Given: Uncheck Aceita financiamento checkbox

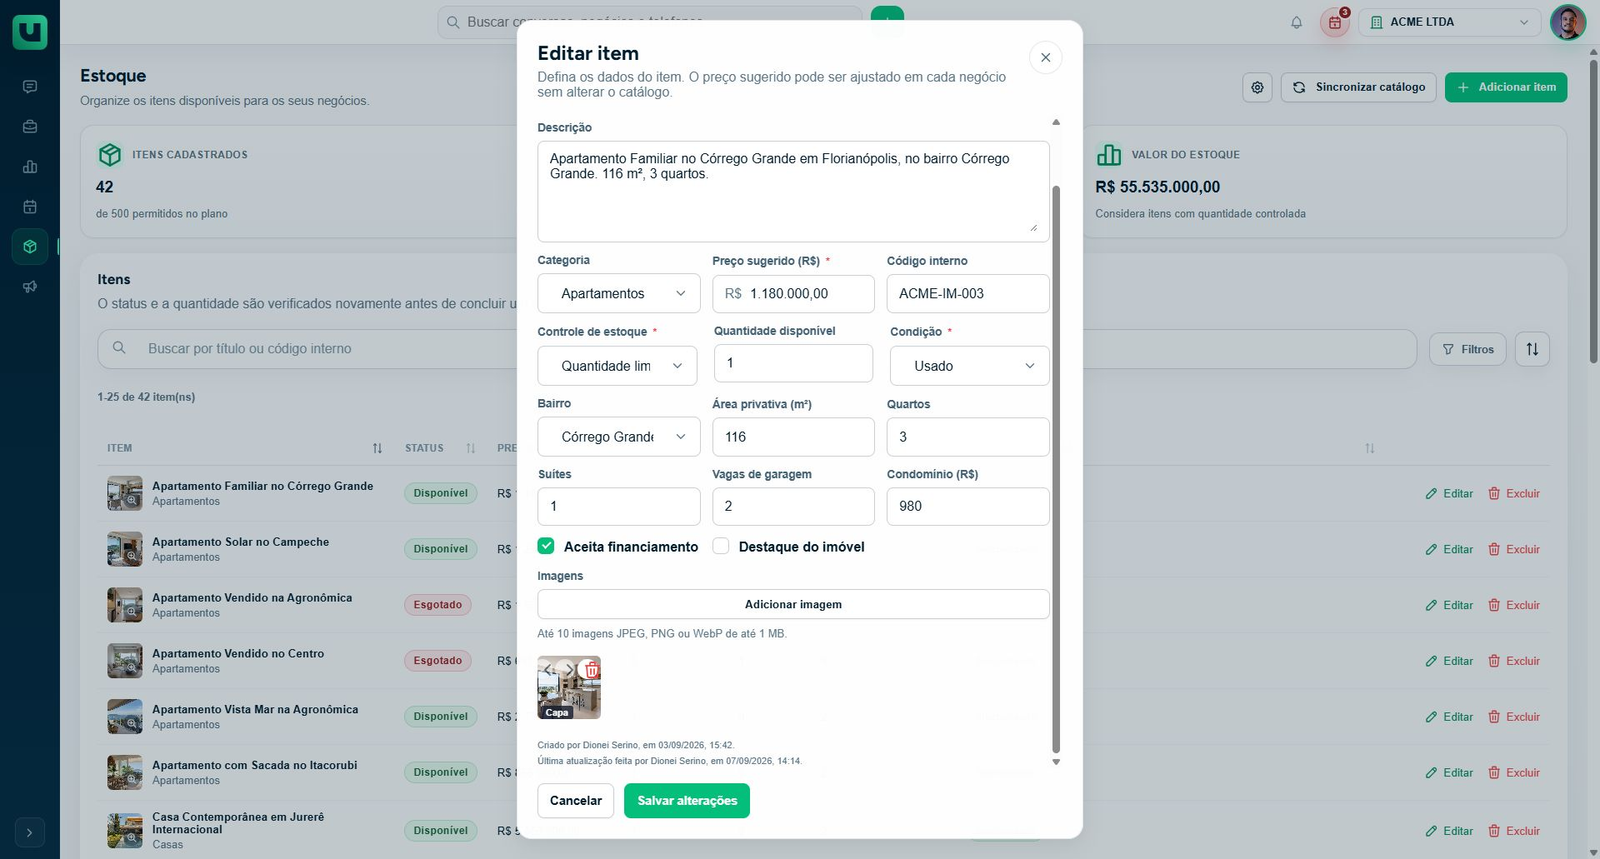Looking at the screenshot, I should pos(546,546).
